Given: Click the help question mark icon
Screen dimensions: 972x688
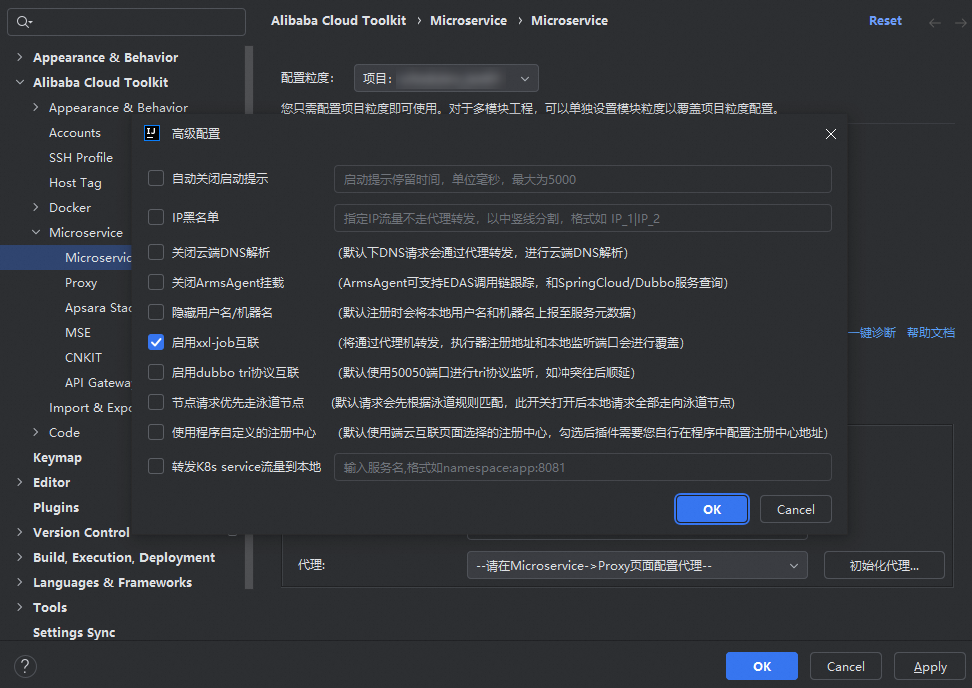Looking at the screenshot, I should [25, 666].
